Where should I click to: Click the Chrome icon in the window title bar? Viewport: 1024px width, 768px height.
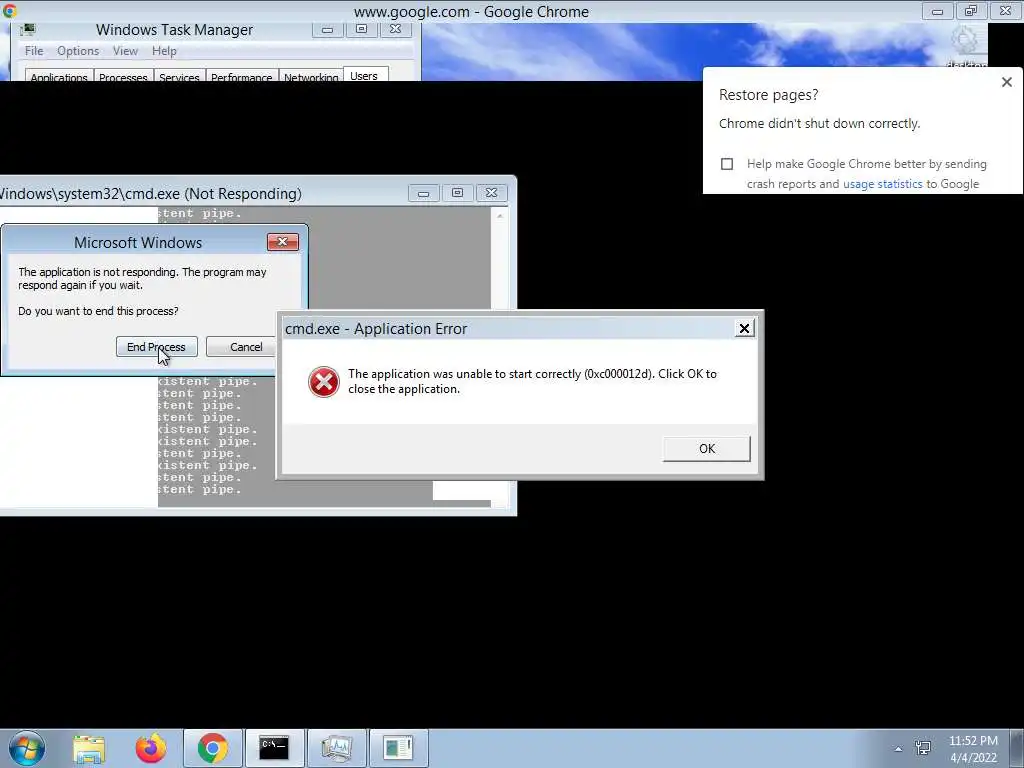(x=9, y=10)
